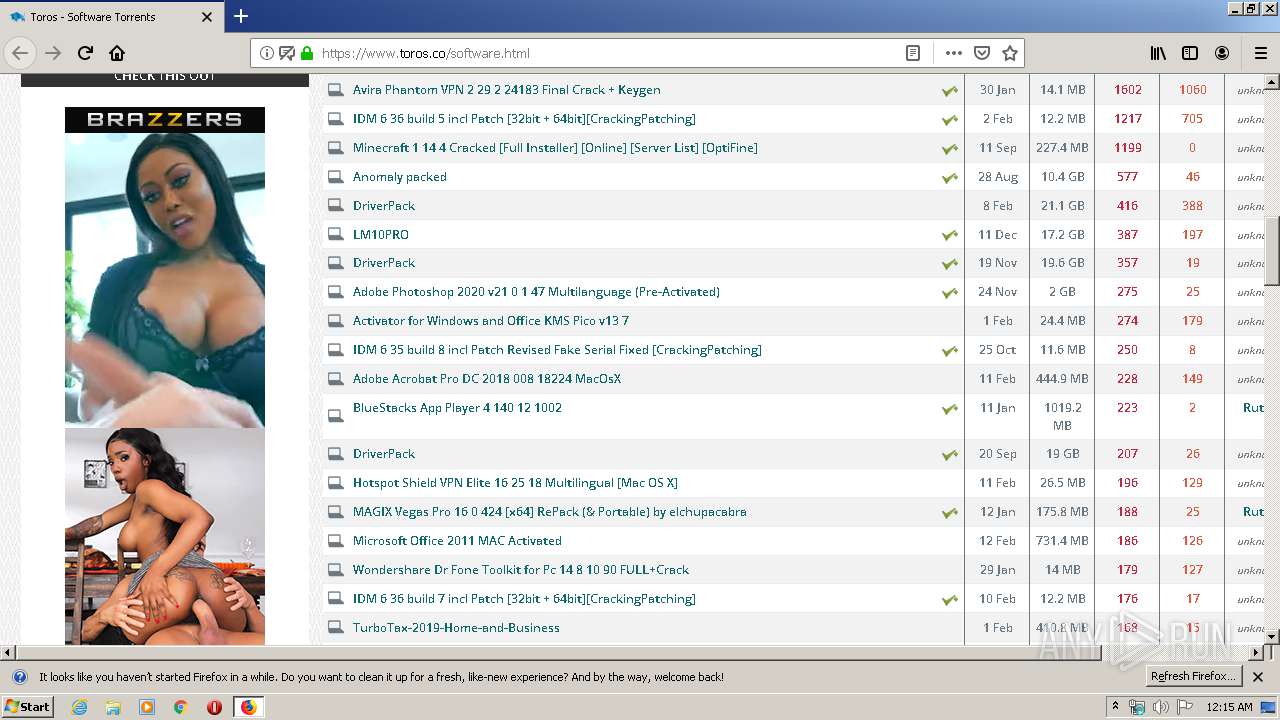The width and height of the screenshot is (1280, 720).
Task: Click the Refresh Firefox button
Action: pyautogui.click(x=1193, y=677)
